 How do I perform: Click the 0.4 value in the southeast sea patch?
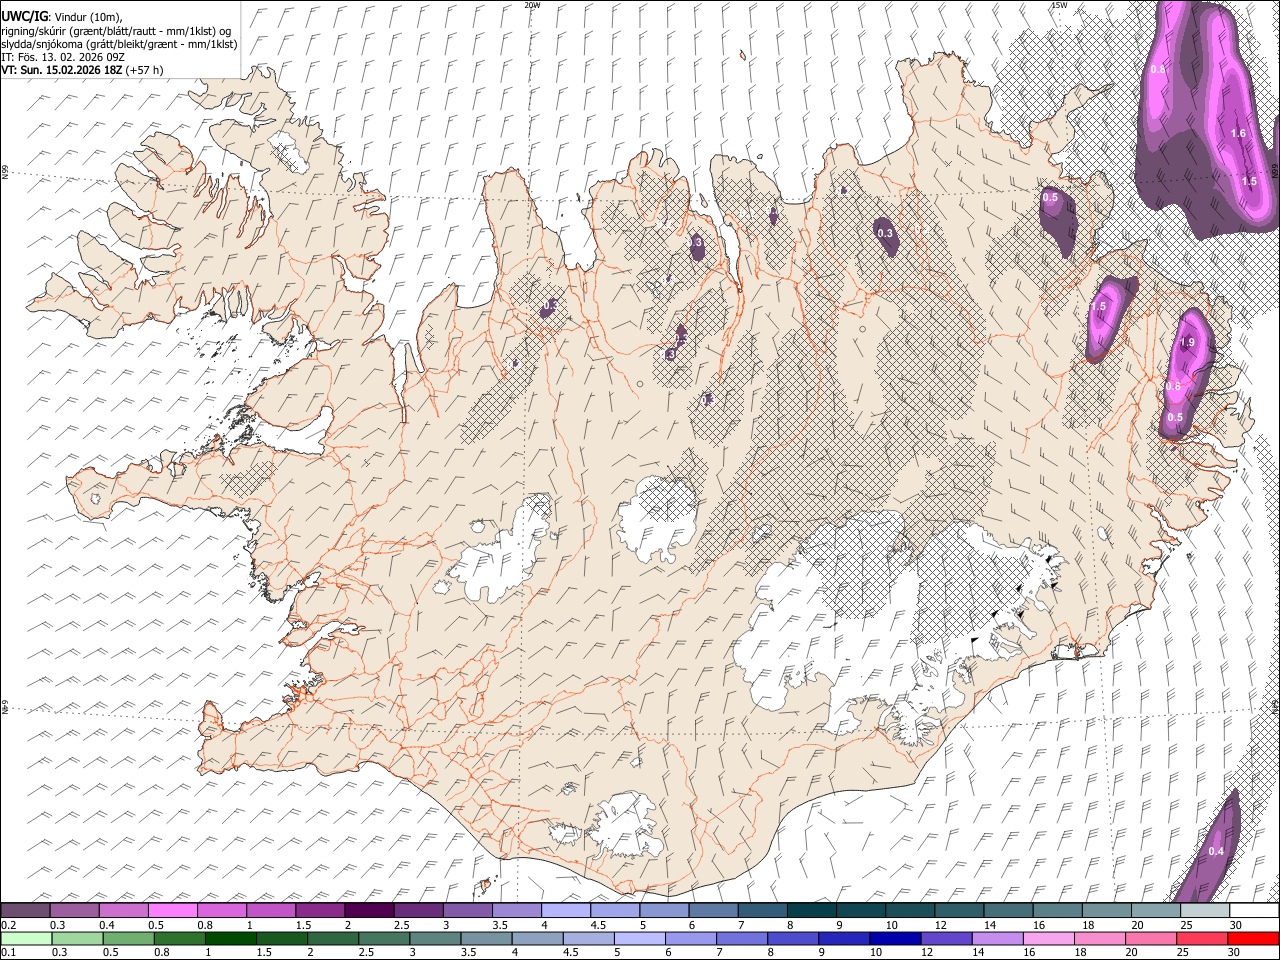click(x=1216, y=851)
